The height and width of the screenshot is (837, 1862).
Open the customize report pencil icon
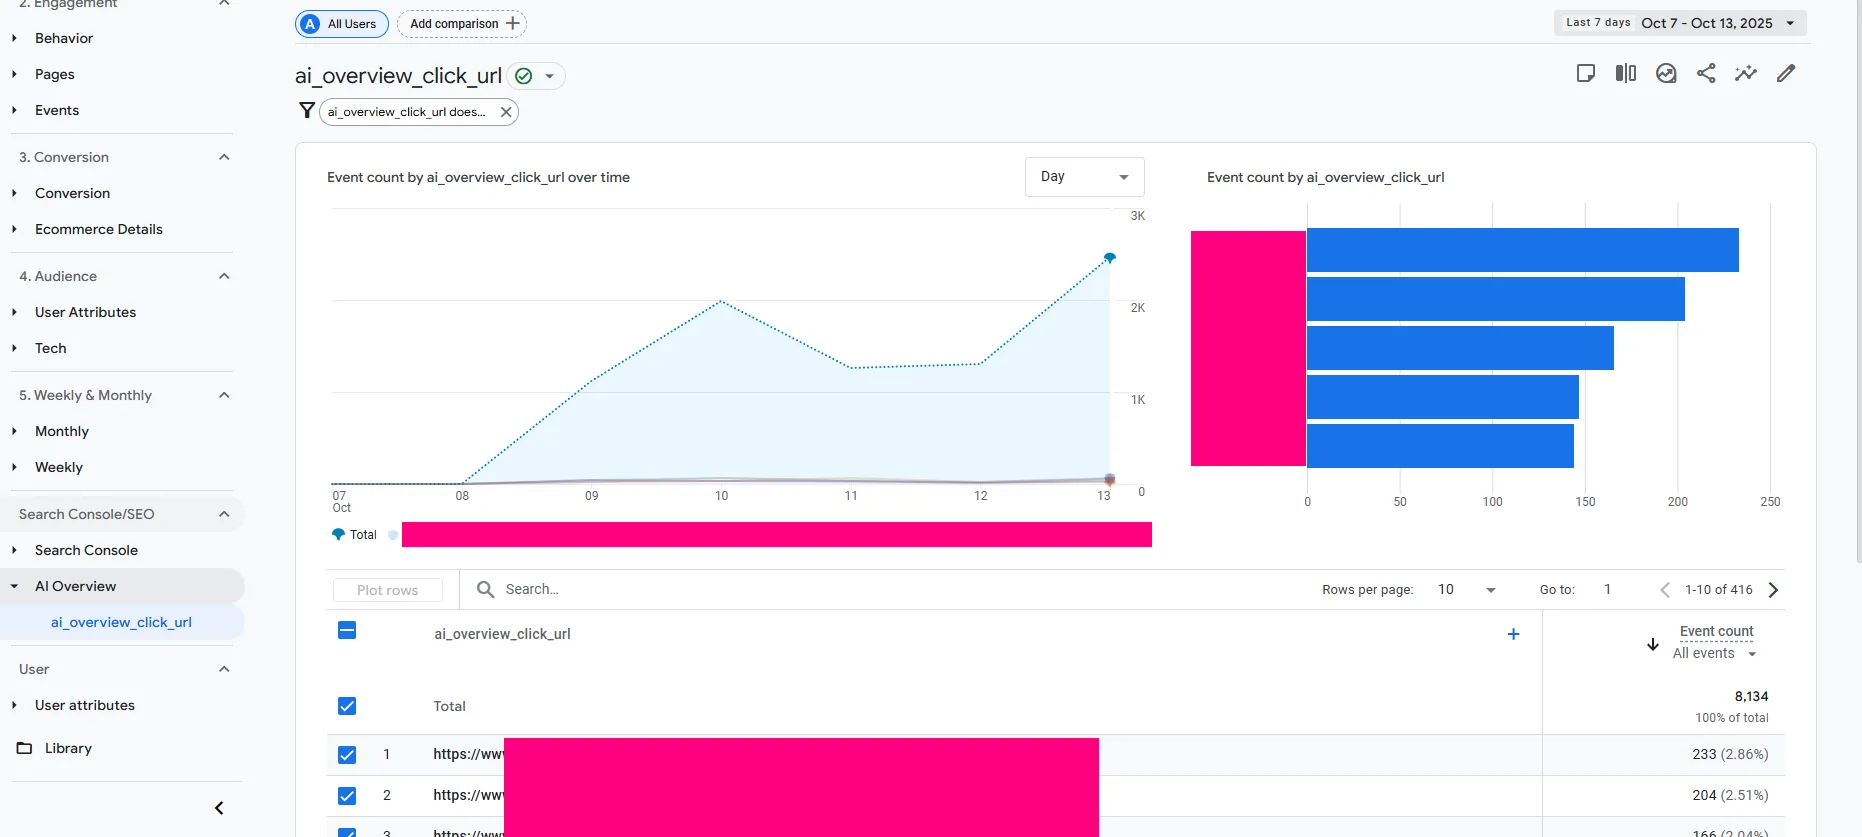tap(1786, 73)
